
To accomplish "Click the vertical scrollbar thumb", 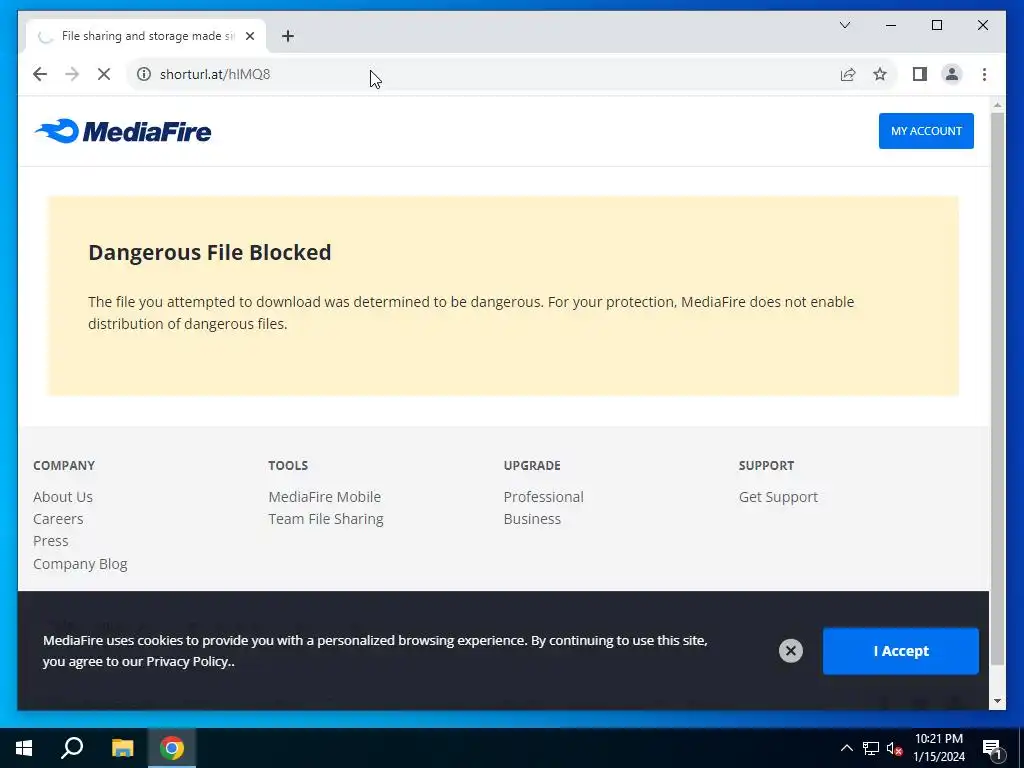I will pos(997,389).
